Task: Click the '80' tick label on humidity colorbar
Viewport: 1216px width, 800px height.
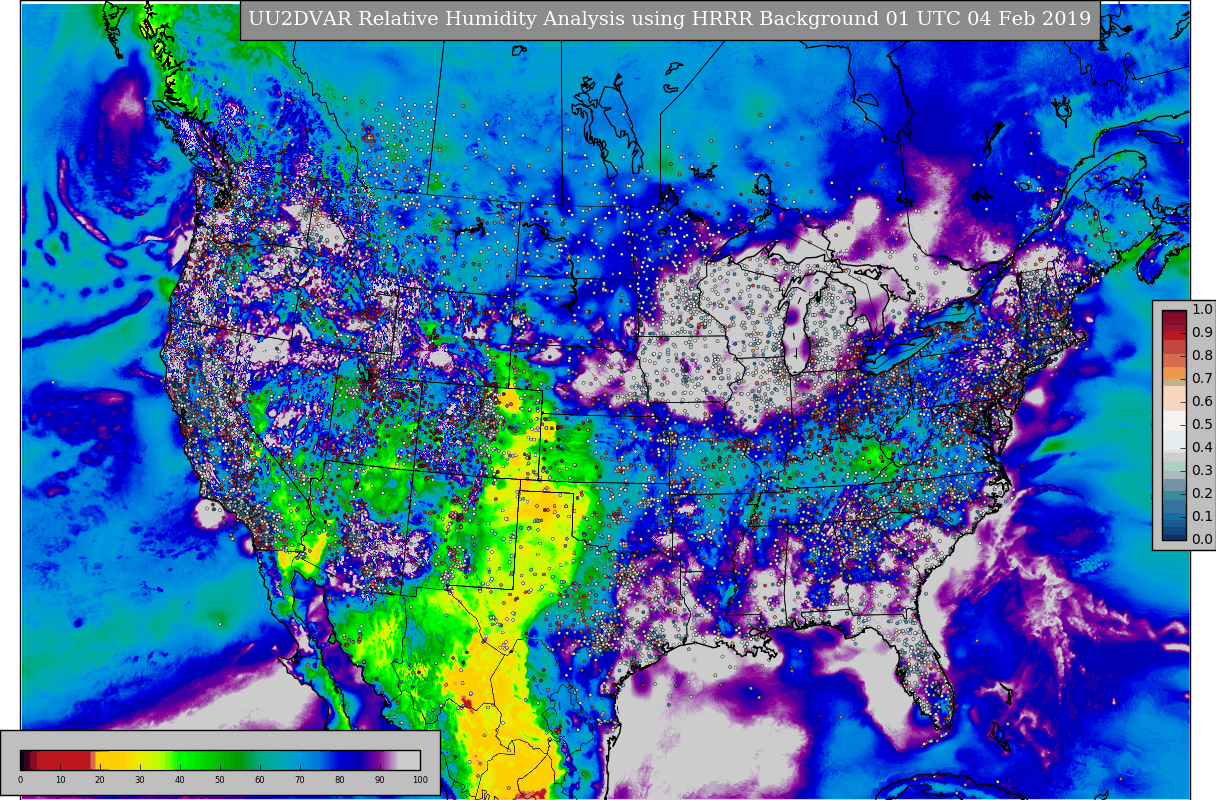Action: coord(340,780)
